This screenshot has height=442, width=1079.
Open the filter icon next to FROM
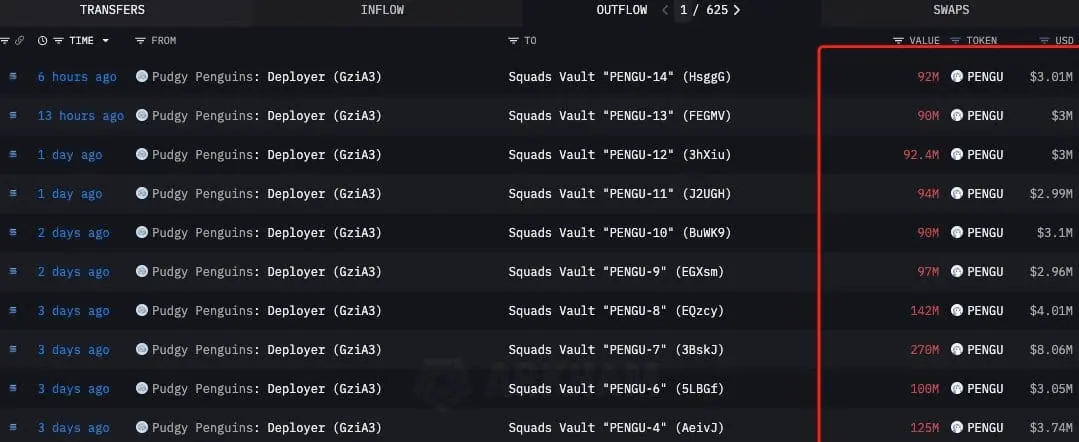coord(140,41)
